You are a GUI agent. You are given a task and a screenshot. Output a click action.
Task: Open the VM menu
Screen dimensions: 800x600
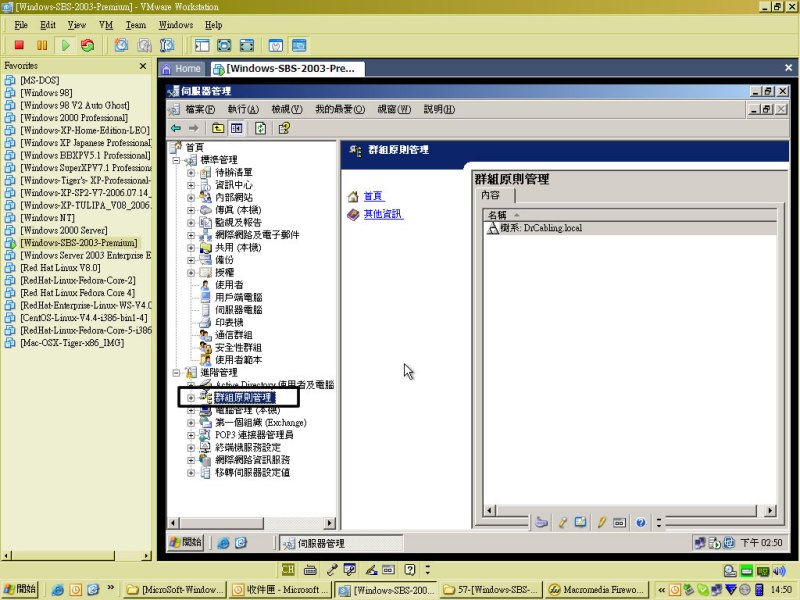click(106, 25)
